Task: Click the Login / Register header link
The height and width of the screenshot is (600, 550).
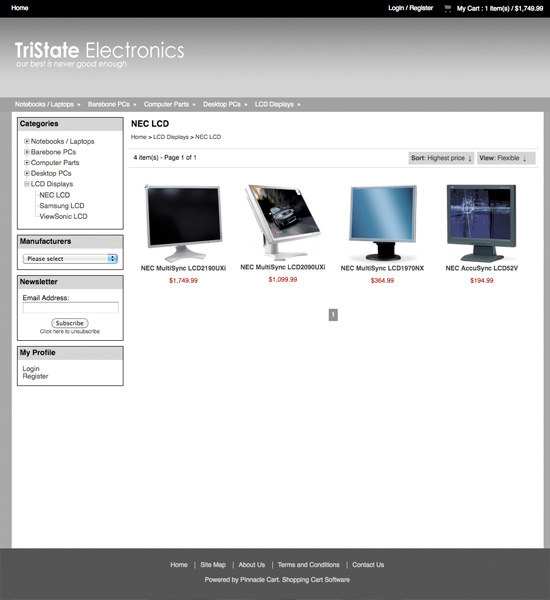Action: 410,8
